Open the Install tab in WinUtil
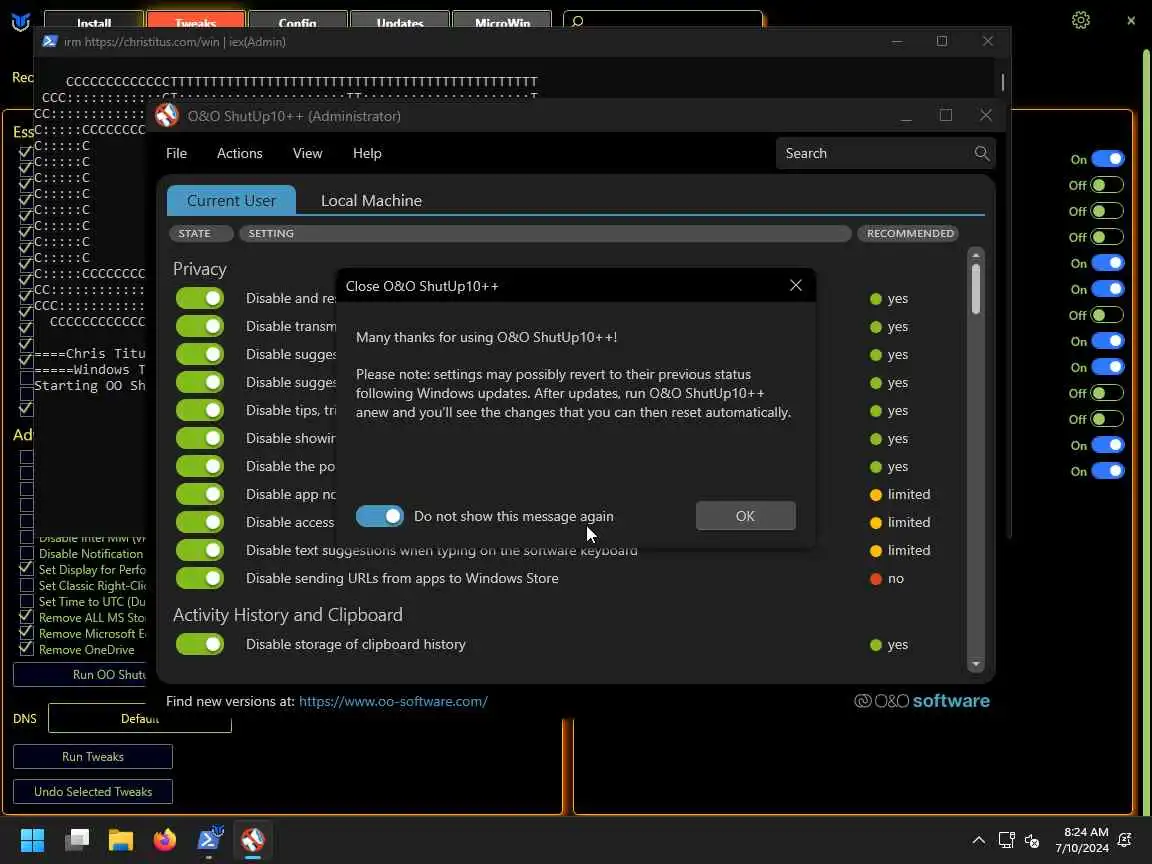Image resolution: width=1152 pixels, height=864 pixels. (94, 21)
